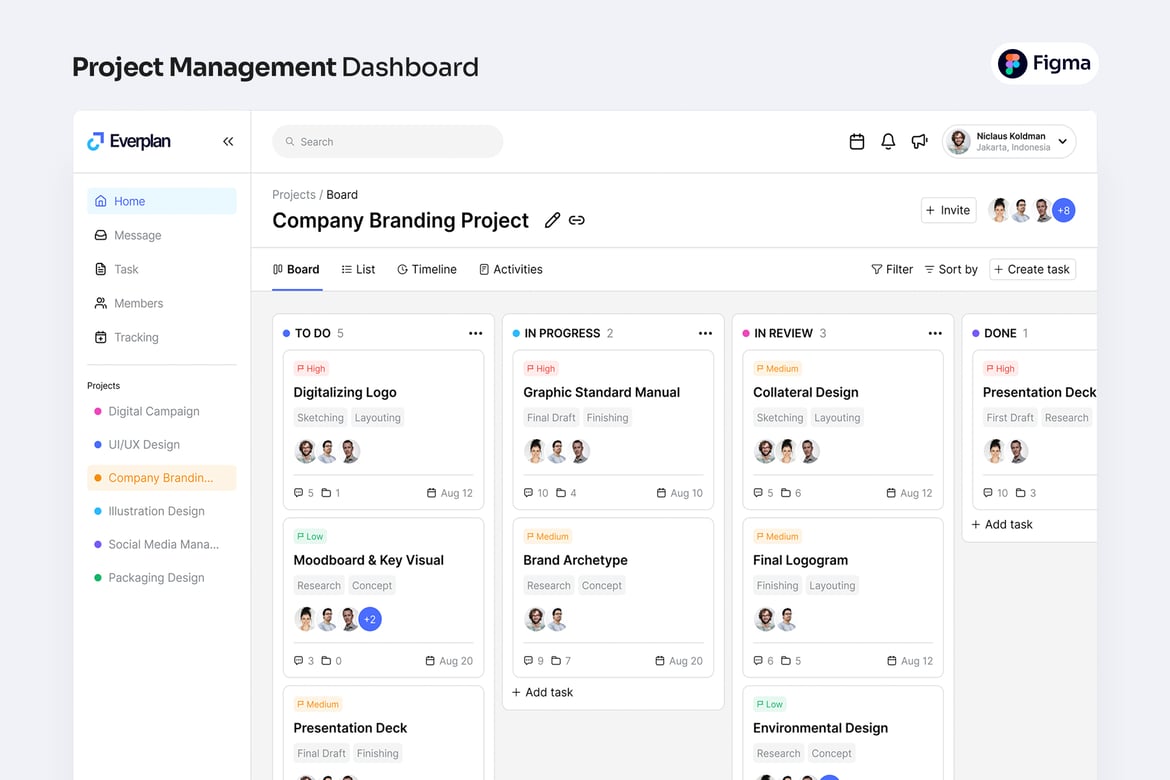Image resolution: width=1170 pixels, height=780 pixels.
Task: Open the Collateral Design card title
Action: (x=806, y=393)
